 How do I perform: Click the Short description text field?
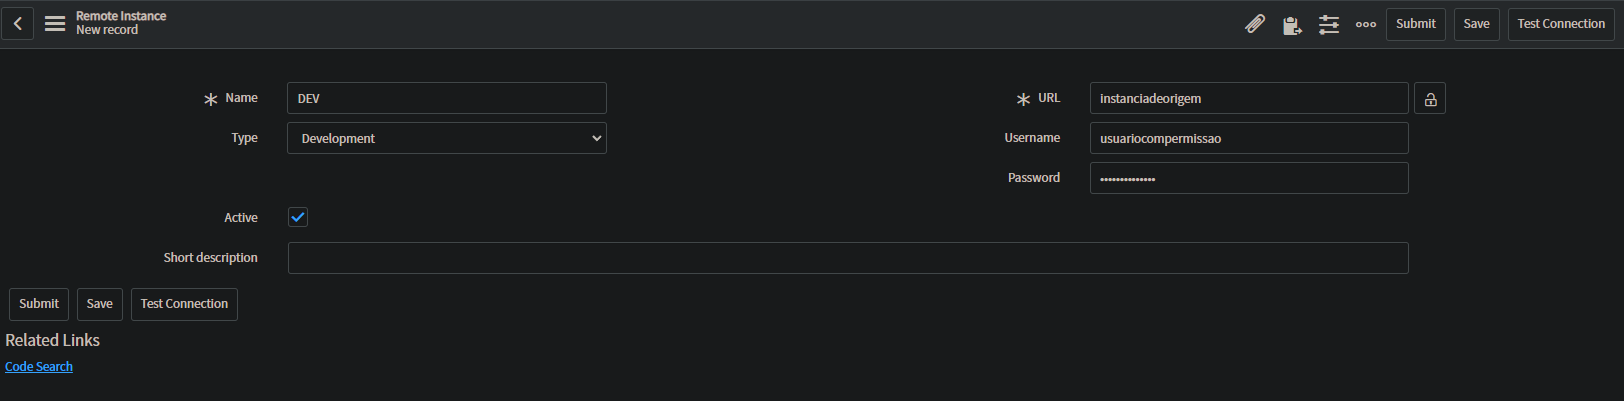(x=848, y=258)
